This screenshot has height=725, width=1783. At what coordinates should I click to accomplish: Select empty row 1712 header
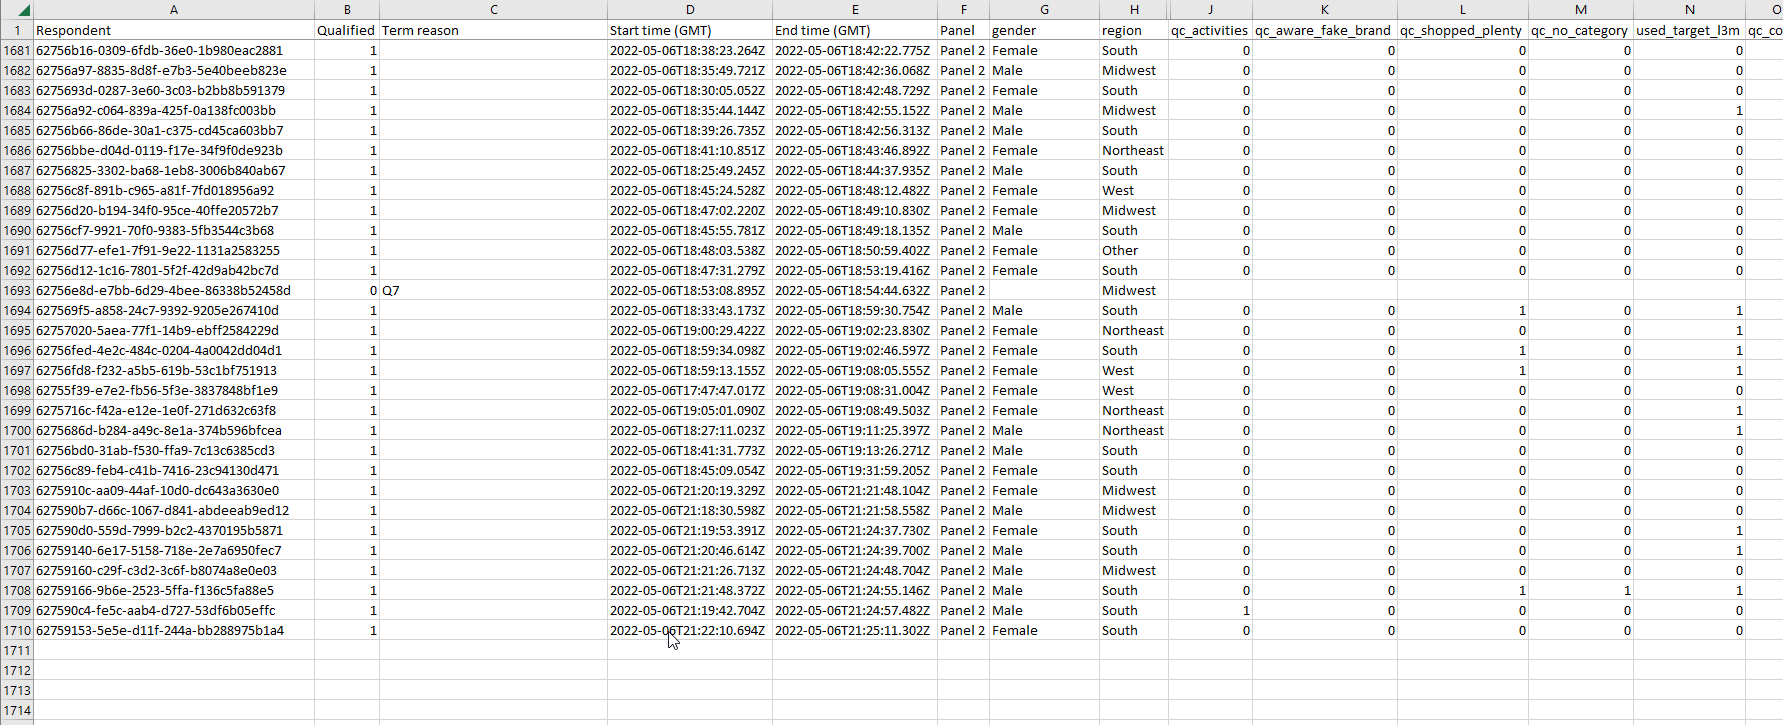[17, 671]
